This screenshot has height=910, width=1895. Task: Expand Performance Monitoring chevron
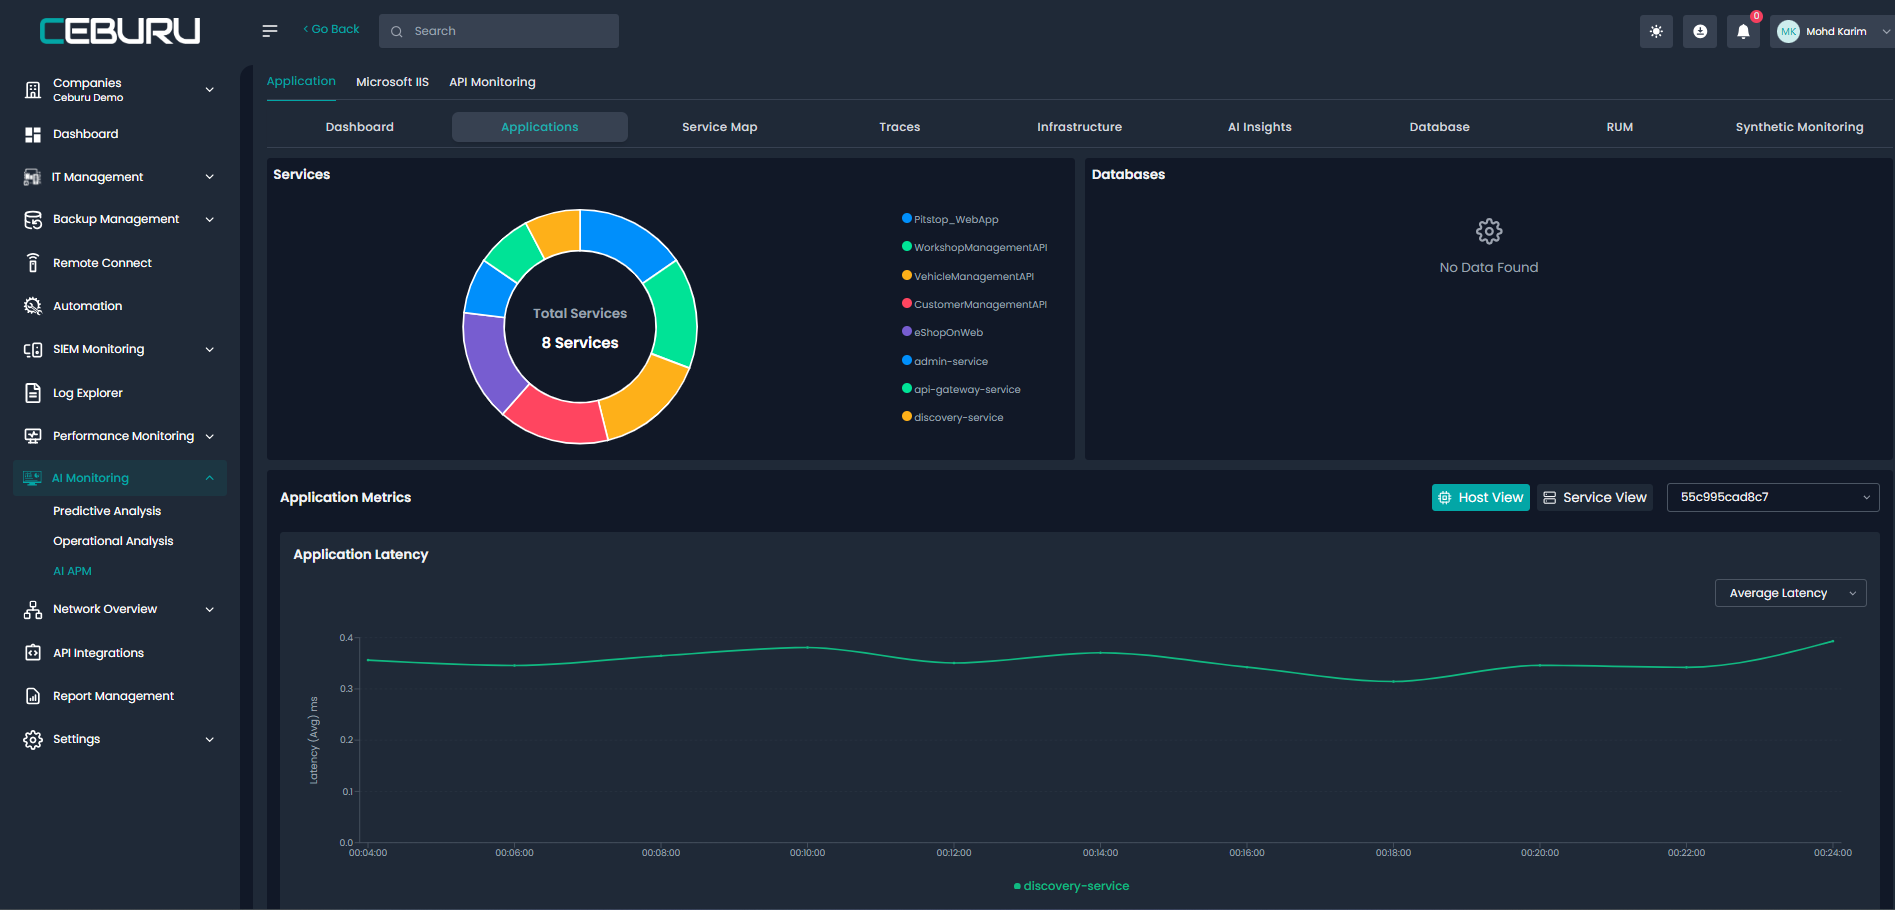pyautogui.click(x=210, y=436)
